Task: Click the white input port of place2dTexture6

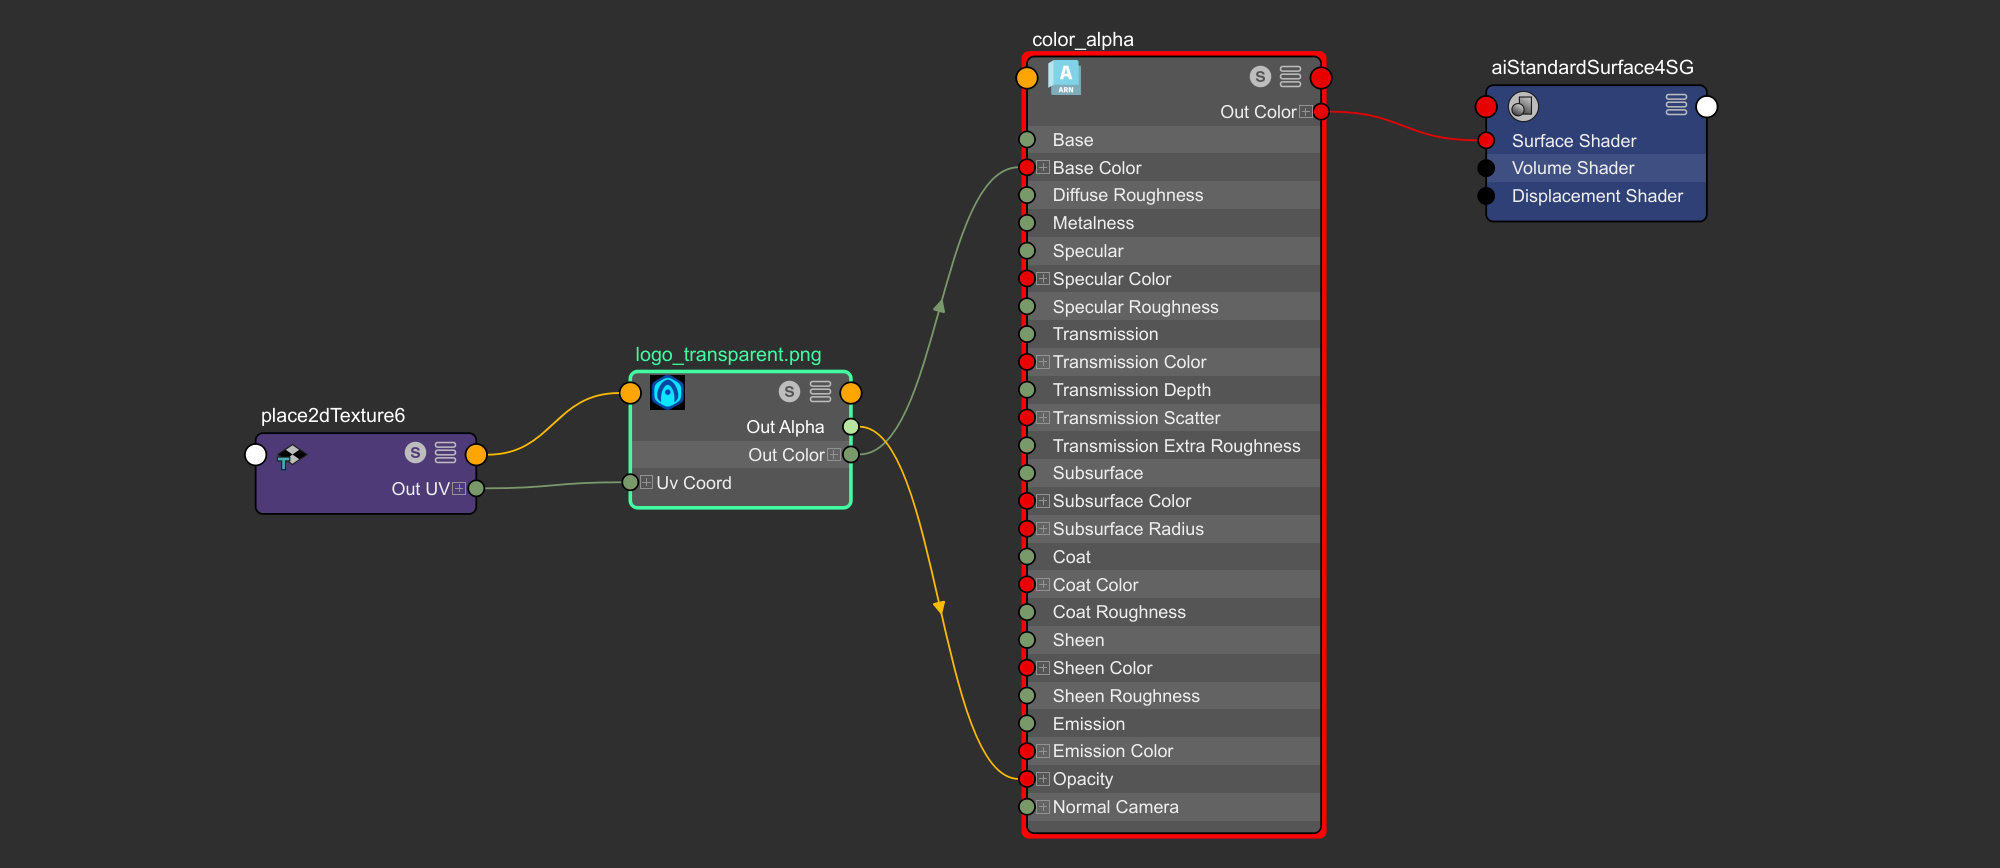Action: (256, 455)
